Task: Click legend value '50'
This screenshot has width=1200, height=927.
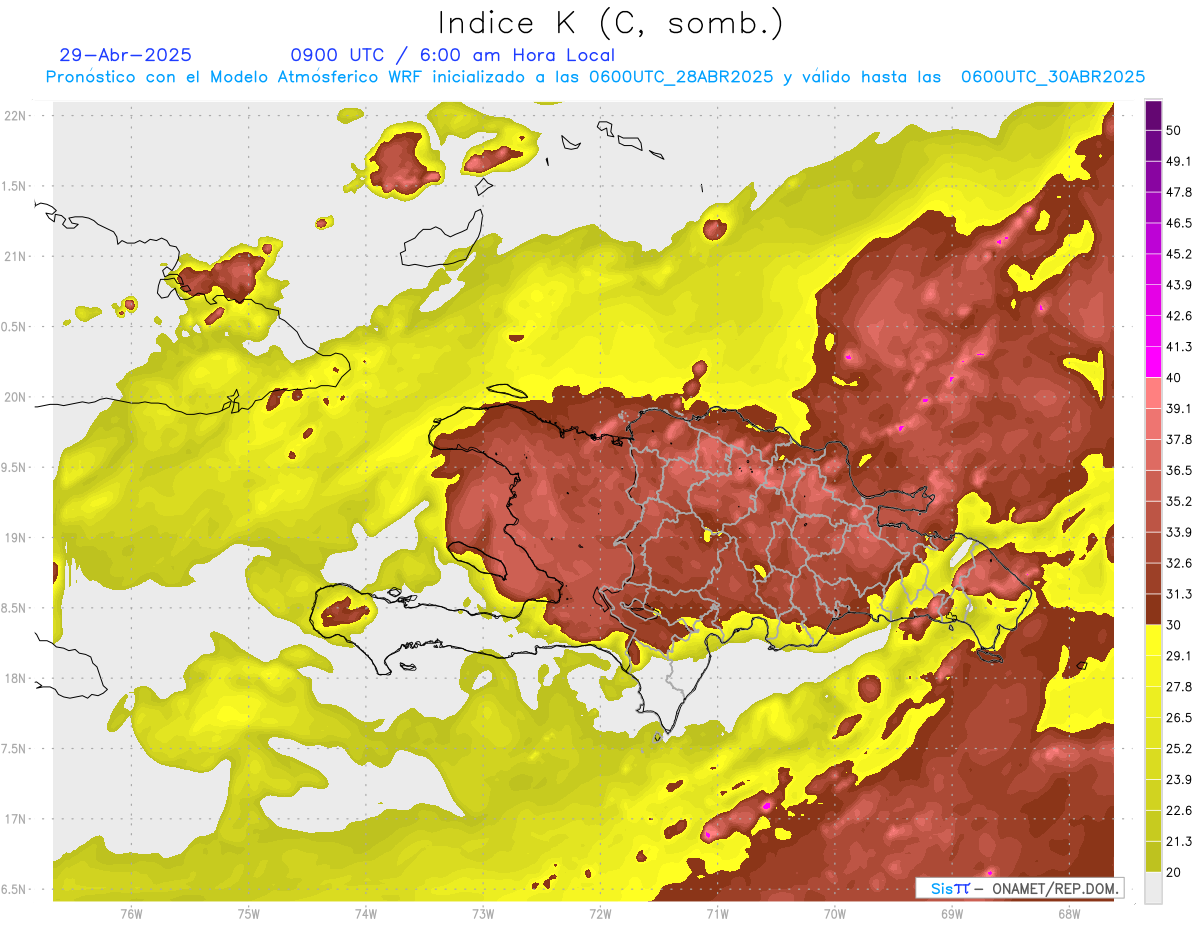Action: (1175, 131)
